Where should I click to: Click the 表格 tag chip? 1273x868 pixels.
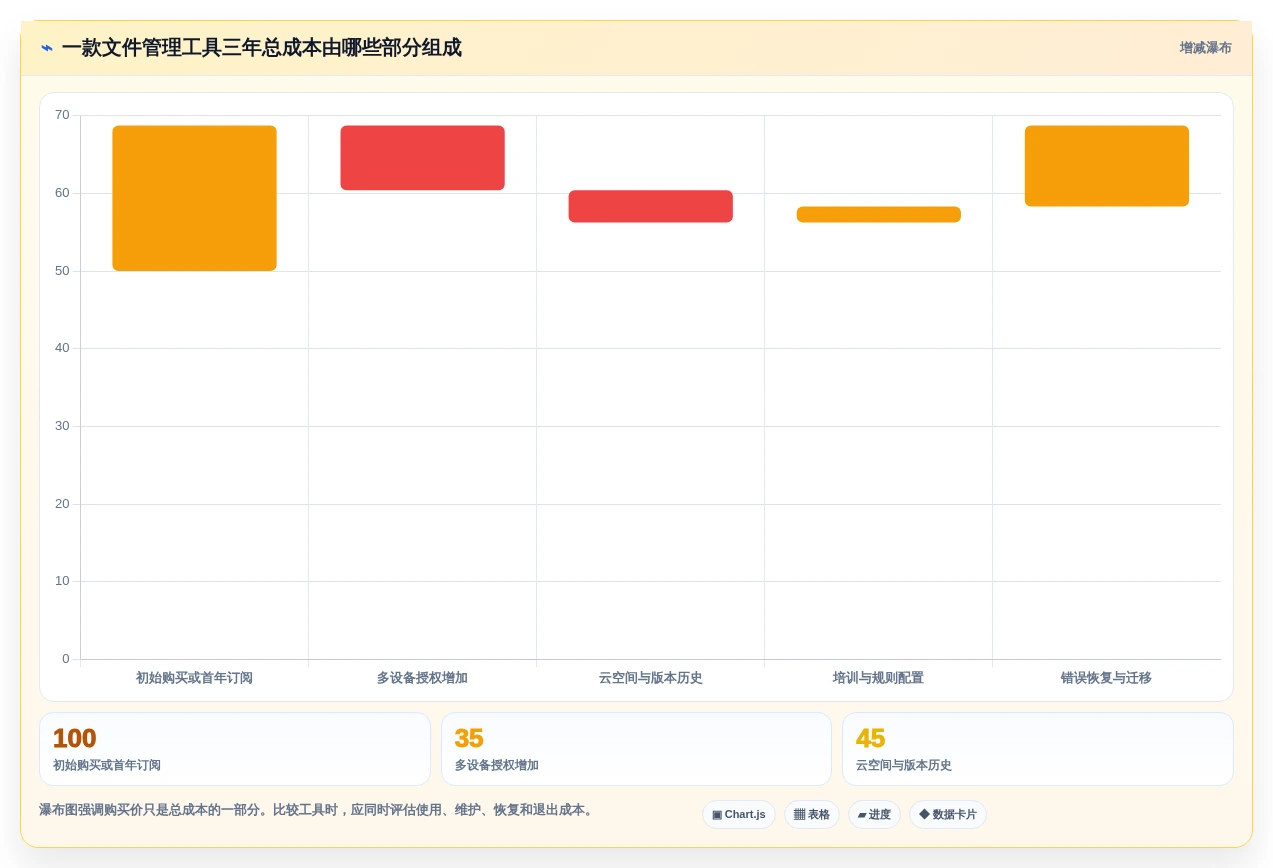point(811,815)
